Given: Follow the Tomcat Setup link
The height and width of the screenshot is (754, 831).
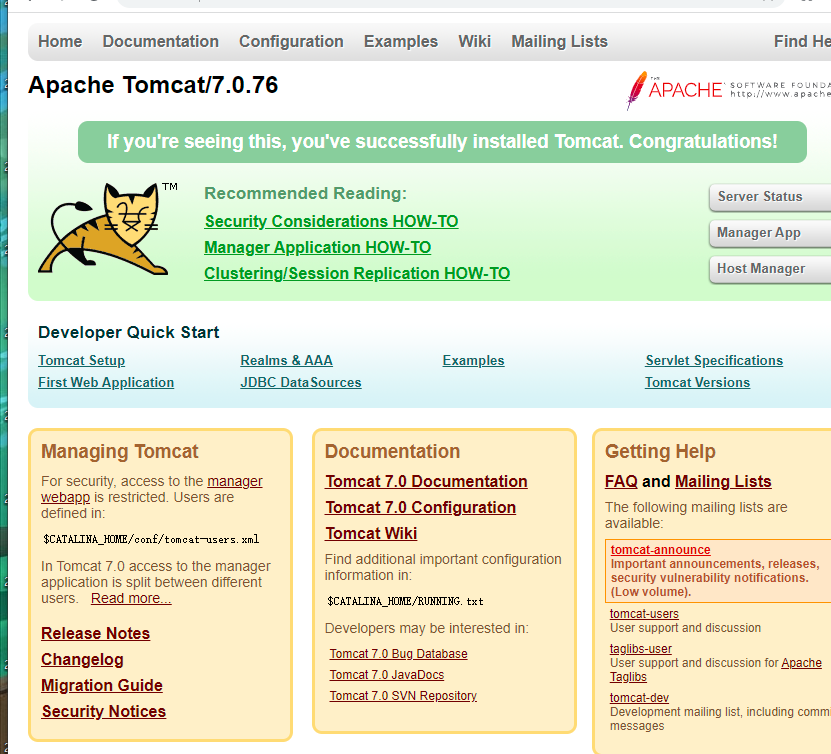Looking at the screenshot, I should pos(82,360).
